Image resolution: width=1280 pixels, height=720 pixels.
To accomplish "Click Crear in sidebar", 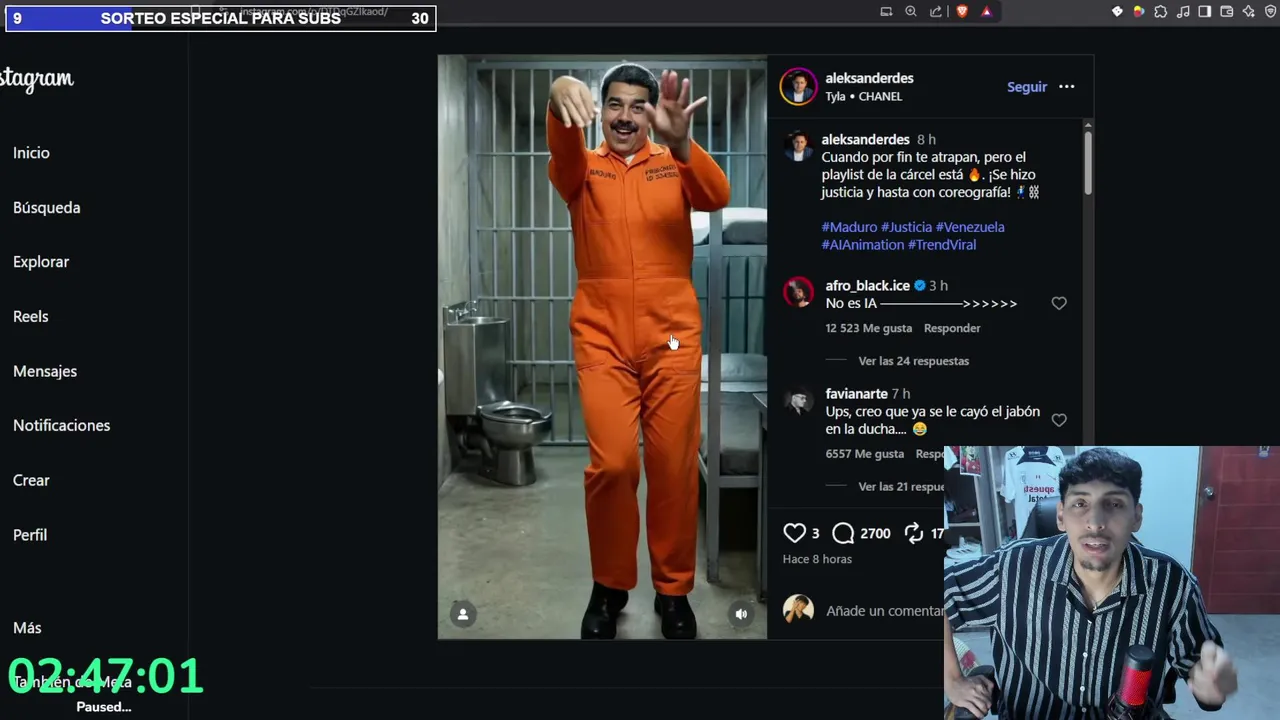I will point(31,480).
